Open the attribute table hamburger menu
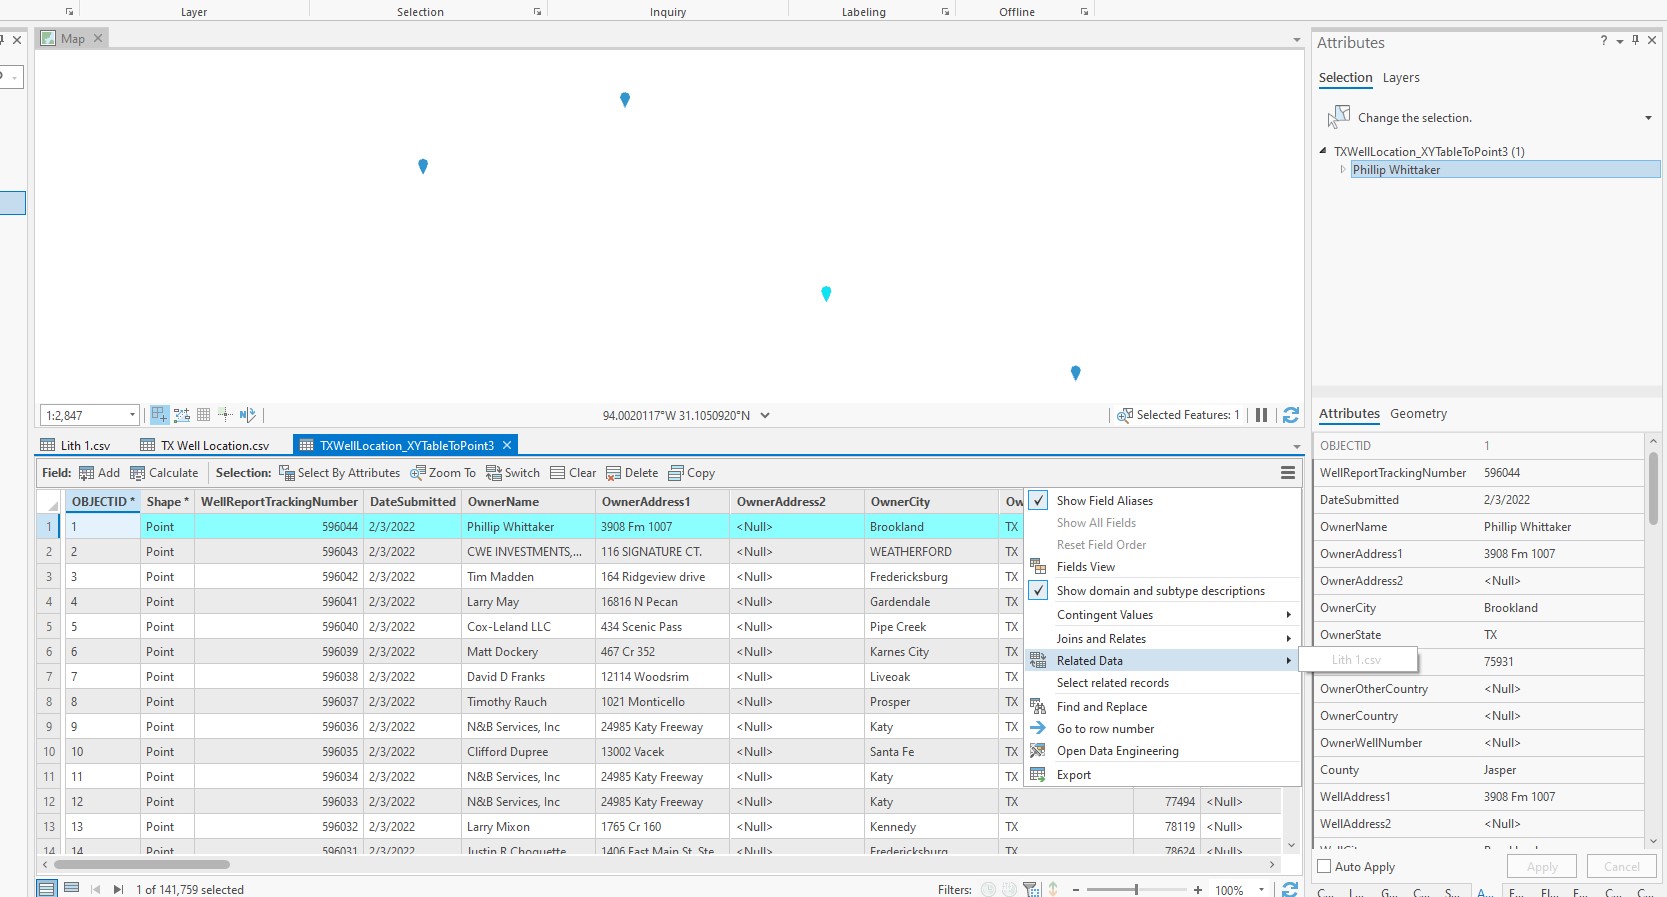Viewport: 1667px width, 897px height. coord(1288,473)
